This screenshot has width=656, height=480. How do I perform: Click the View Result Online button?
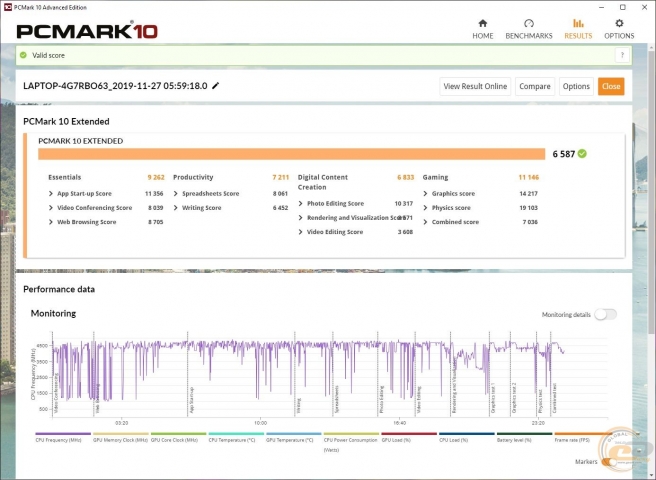click(x=475, y=86)
